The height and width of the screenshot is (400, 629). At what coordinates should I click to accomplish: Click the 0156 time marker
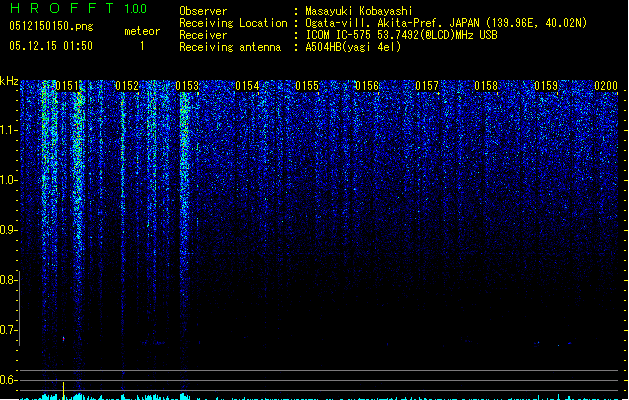click(367, 86)
